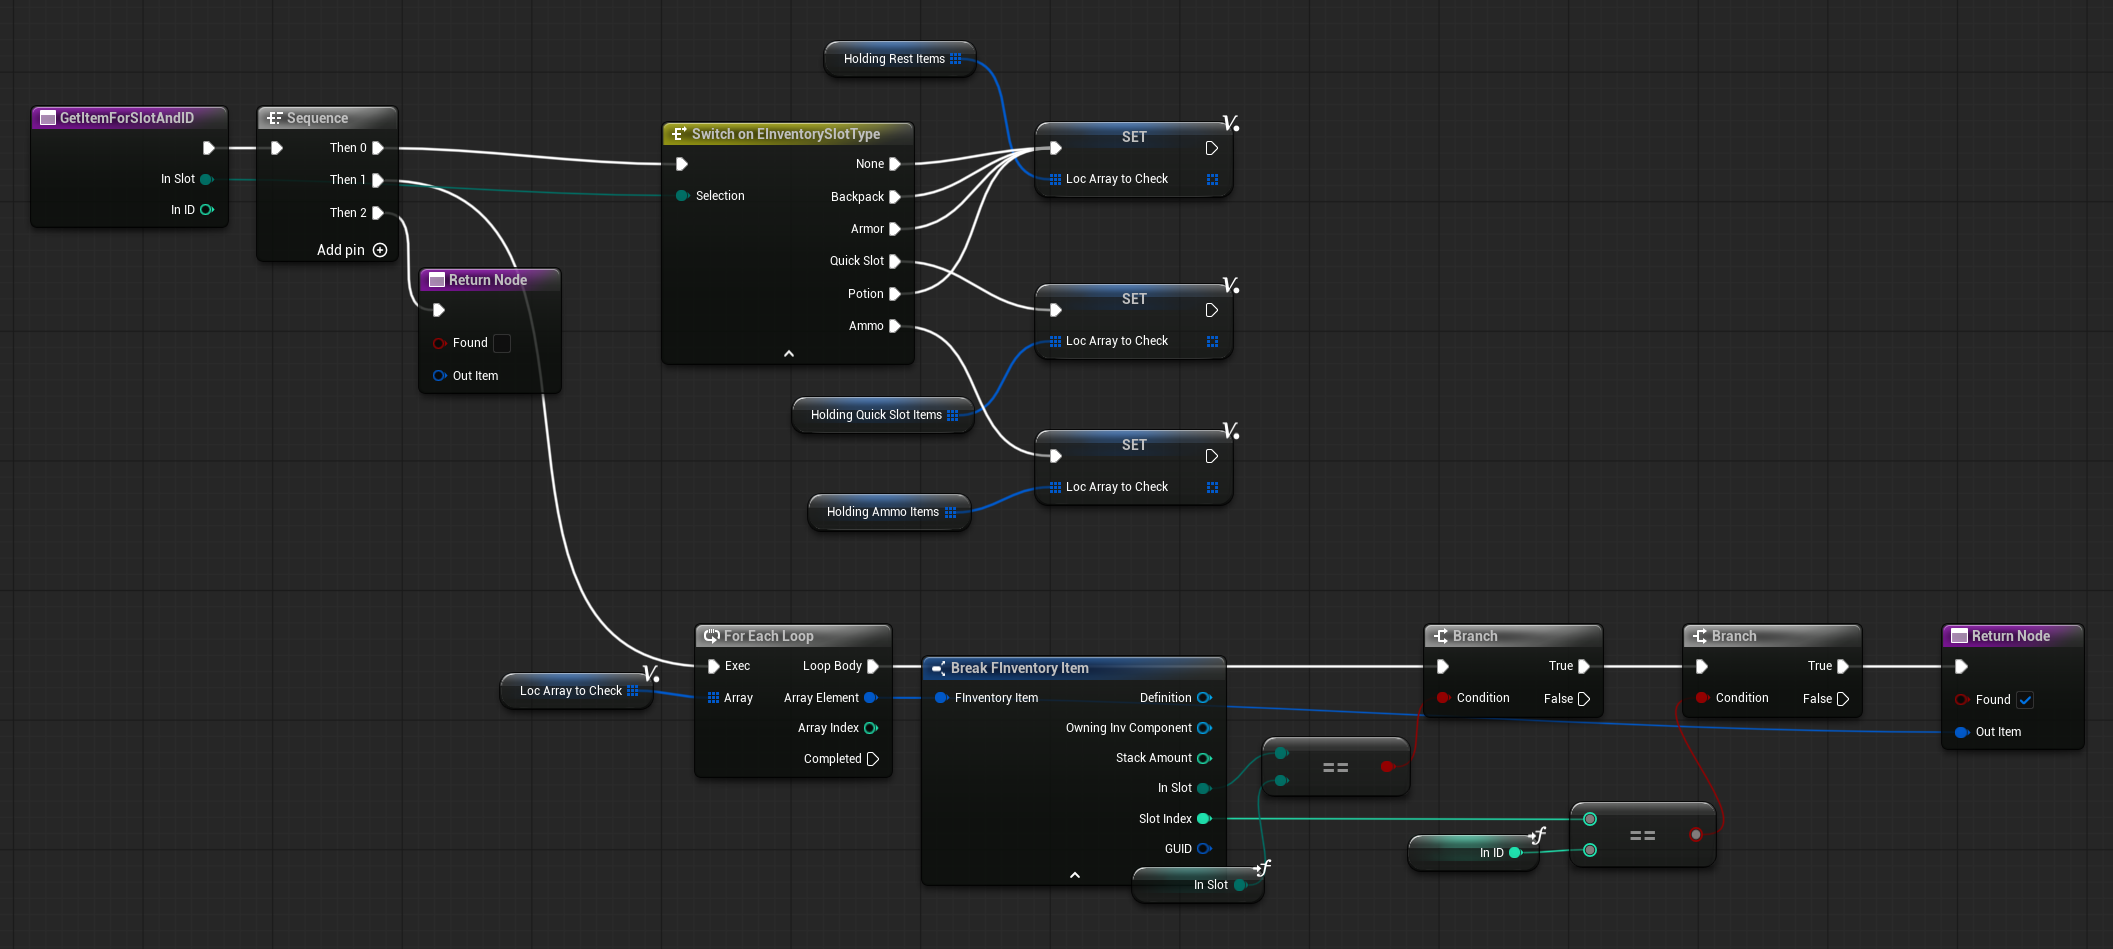Click the Add pin plus icon
This screenshot has height=949, width=2113.
(380, 250)
